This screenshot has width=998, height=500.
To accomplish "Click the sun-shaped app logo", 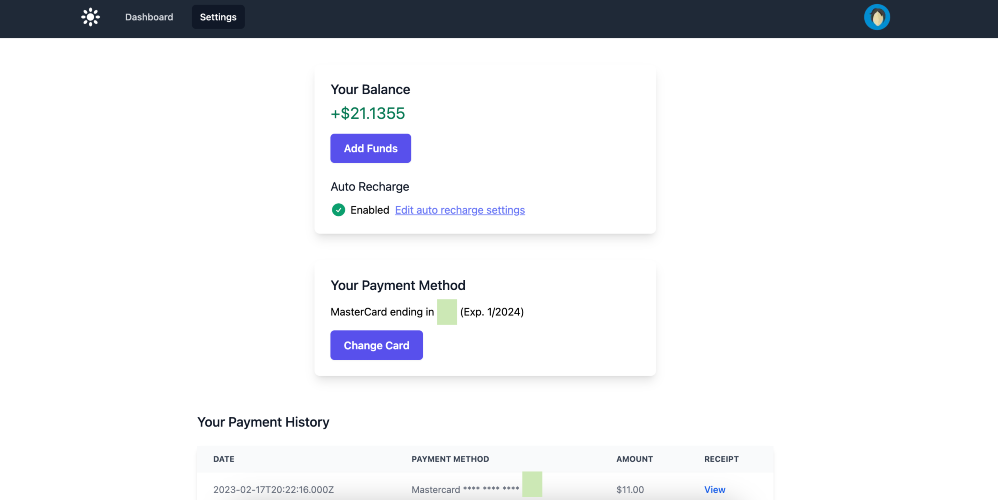I will [x=90, y=17].
